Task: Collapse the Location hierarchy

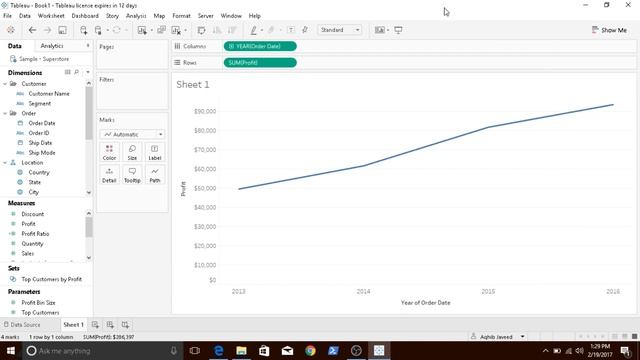Action: coord(5,162)
